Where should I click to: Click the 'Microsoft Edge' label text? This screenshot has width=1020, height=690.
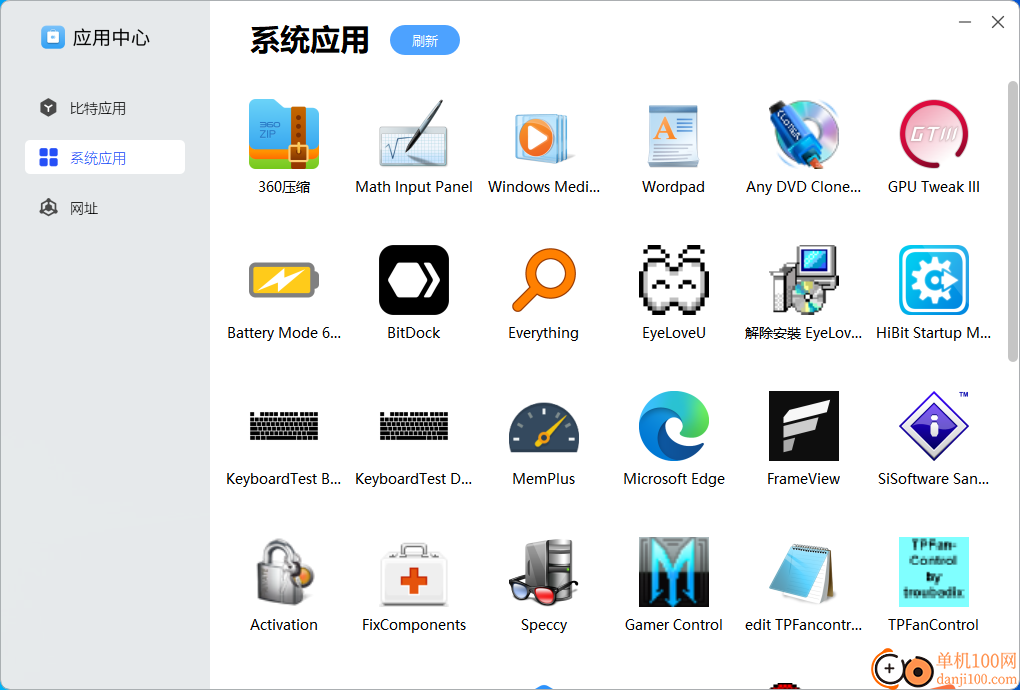674,479
